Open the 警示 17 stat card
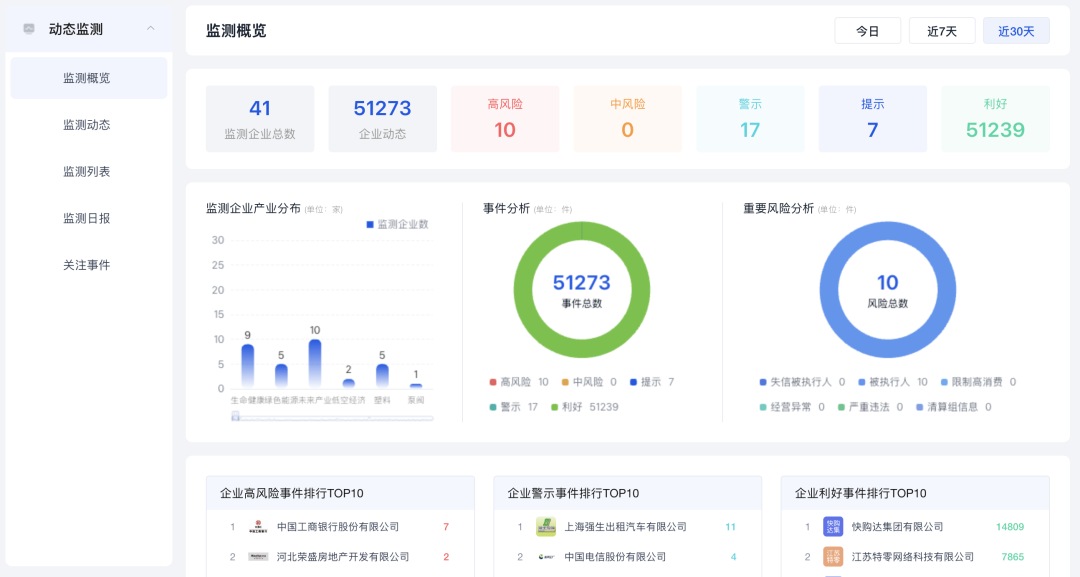The height and width of the screenshot is (577, 1080). point(750,118)
